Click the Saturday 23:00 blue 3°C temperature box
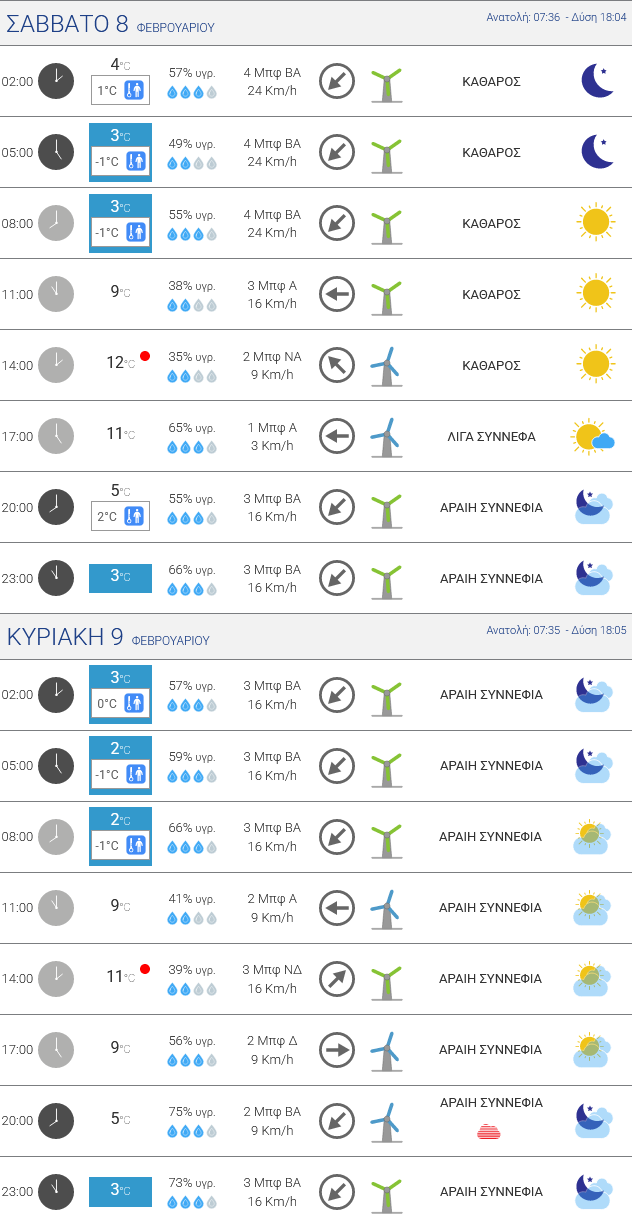Image resolution: width=632 pixels, height=1224 pixels. pos(120,577)
